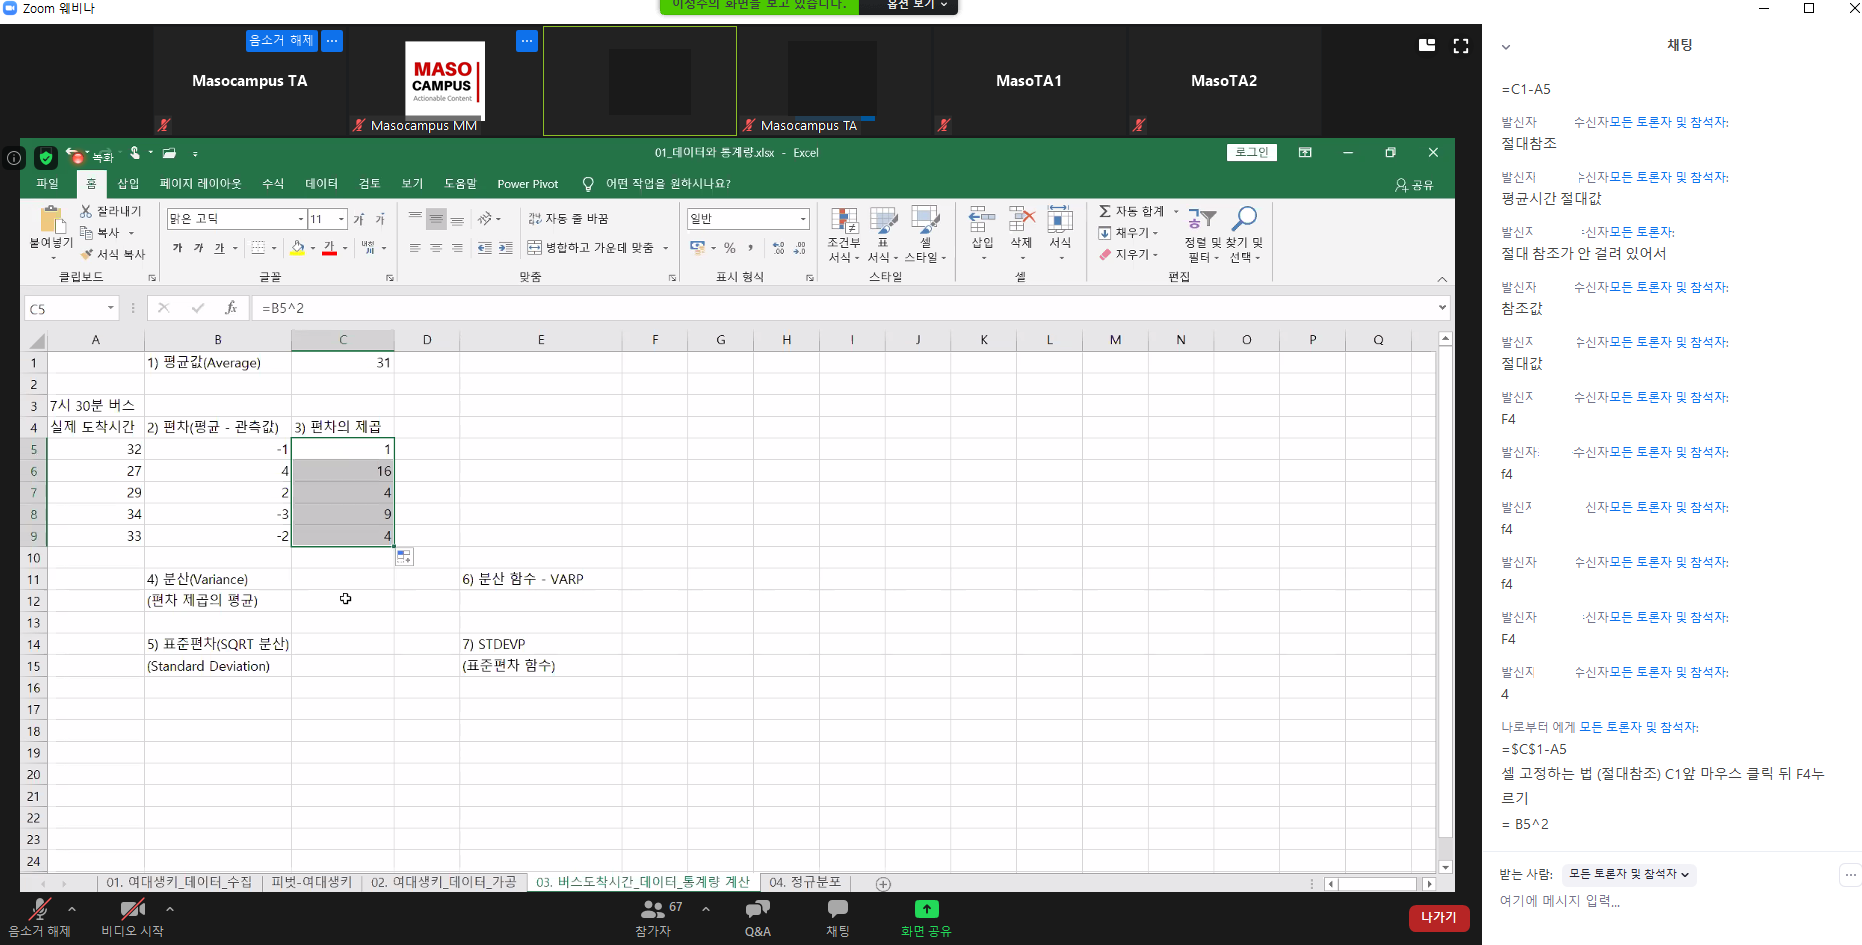Open Conditional Formatting (조건부 서식)

[844, 222]
